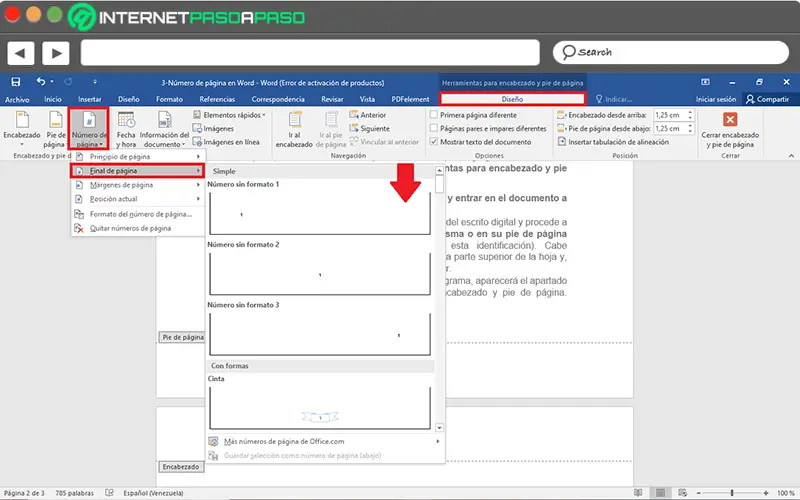Image resolution: width=800 pixels, height=500 pixels.
Task: Open the Correspondencia tab
Action: pos(278,99)
